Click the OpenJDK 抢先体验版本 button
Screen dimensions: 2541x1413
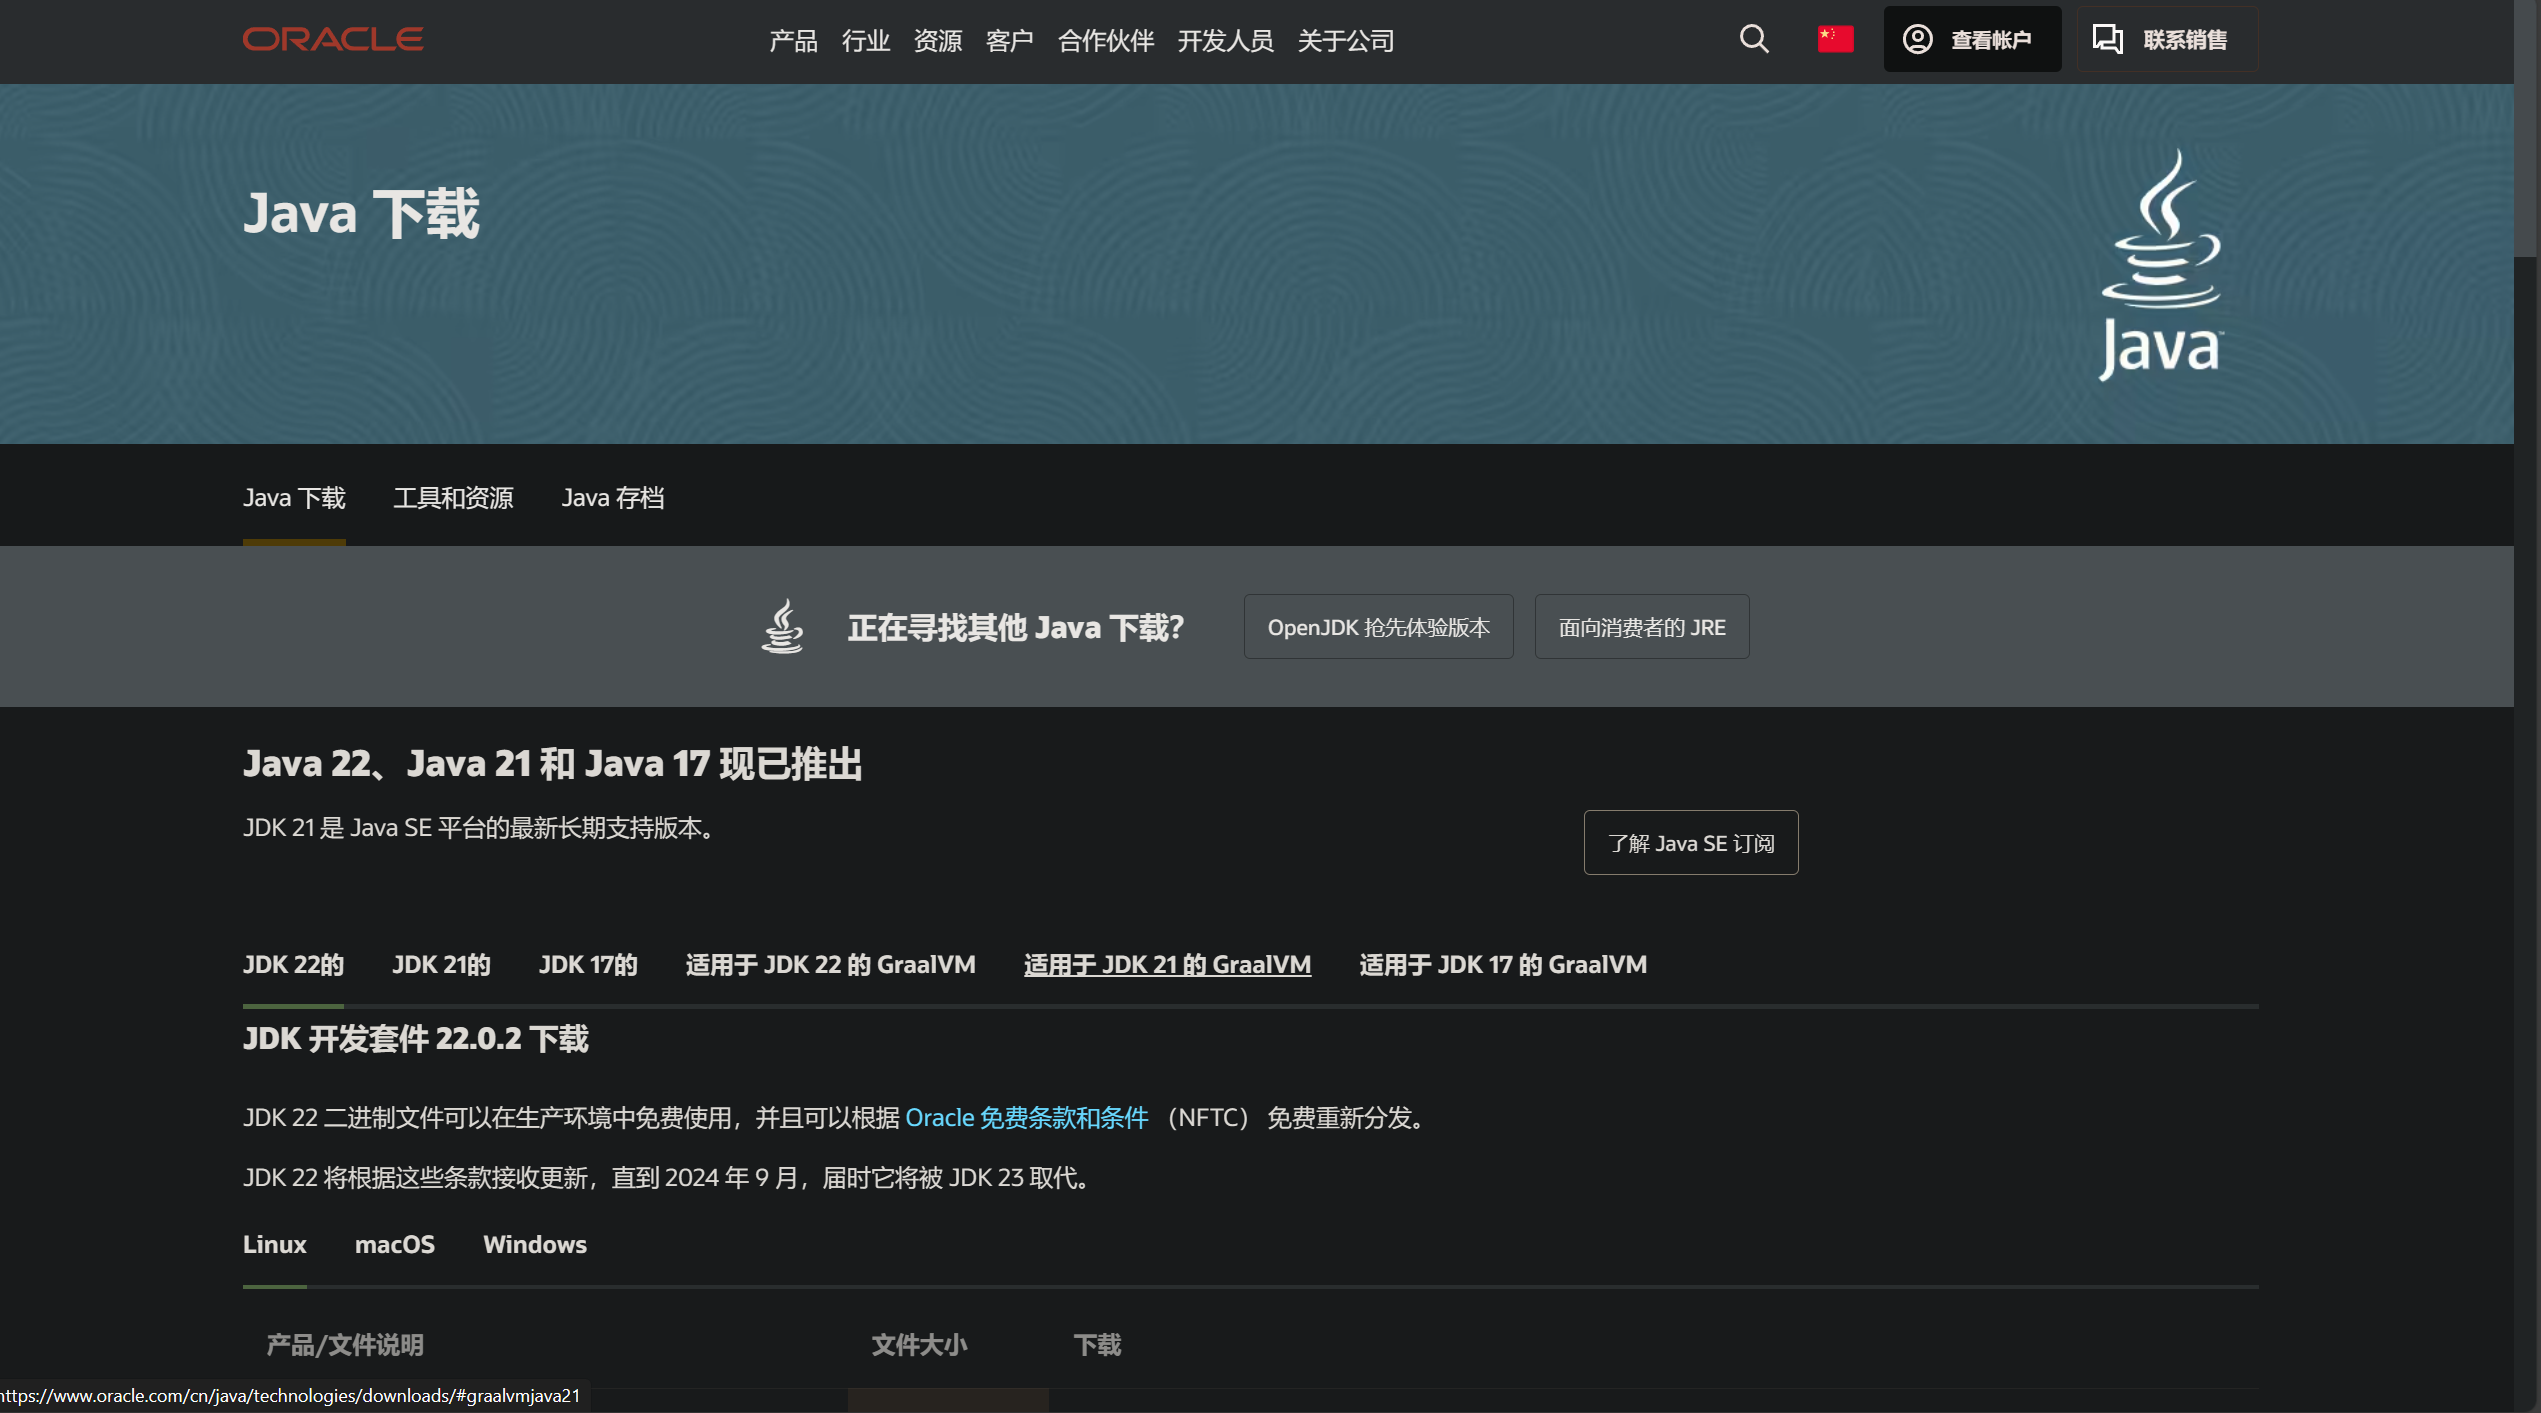[x=1378, y=627]
